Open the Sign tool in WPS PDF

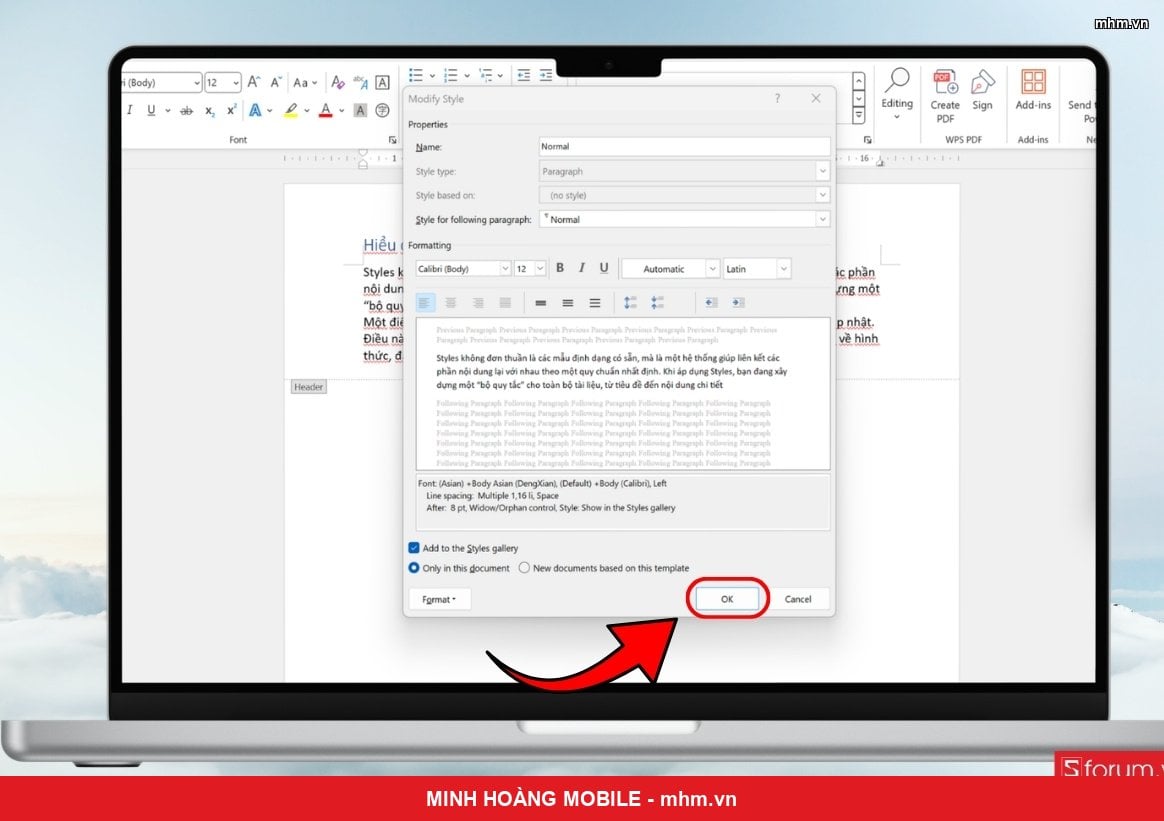(x=982, y=91)
